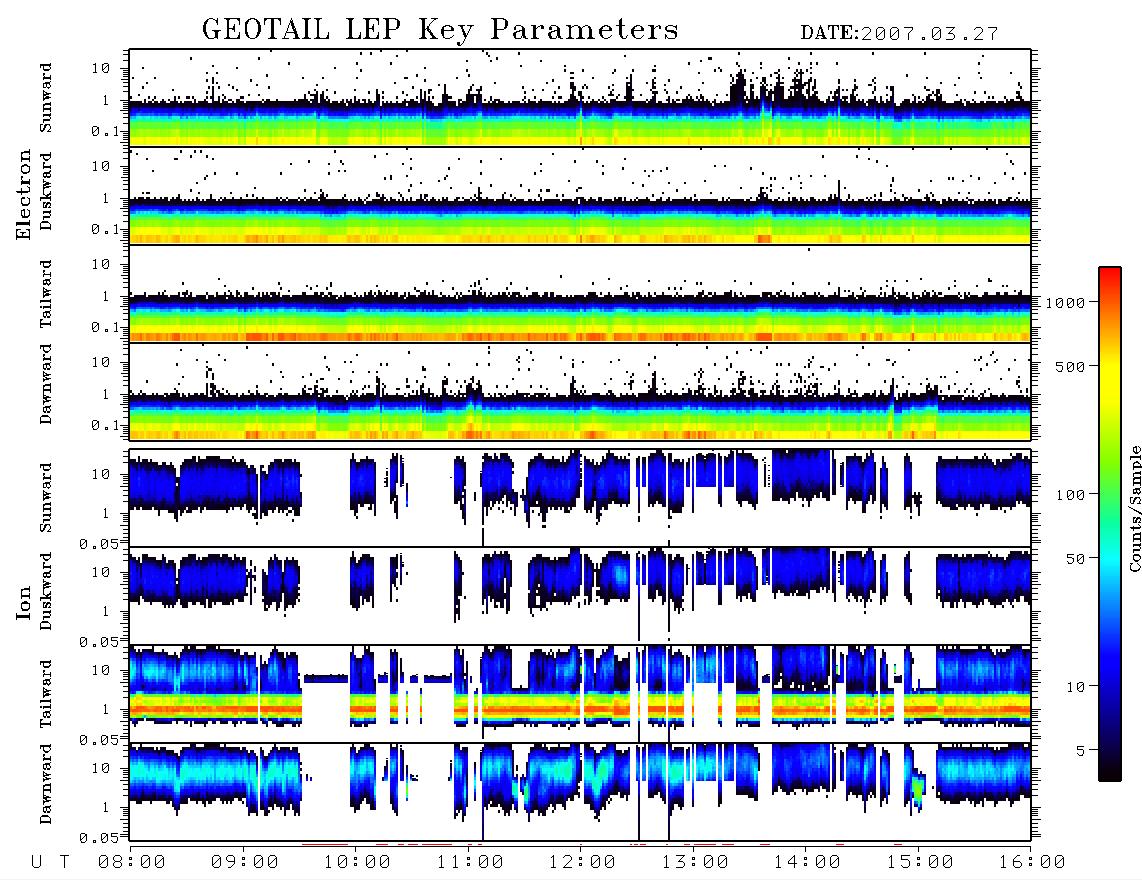
Task: Click the "0.05" tick of Ion Dawnward panel
Action: [98, 838]
